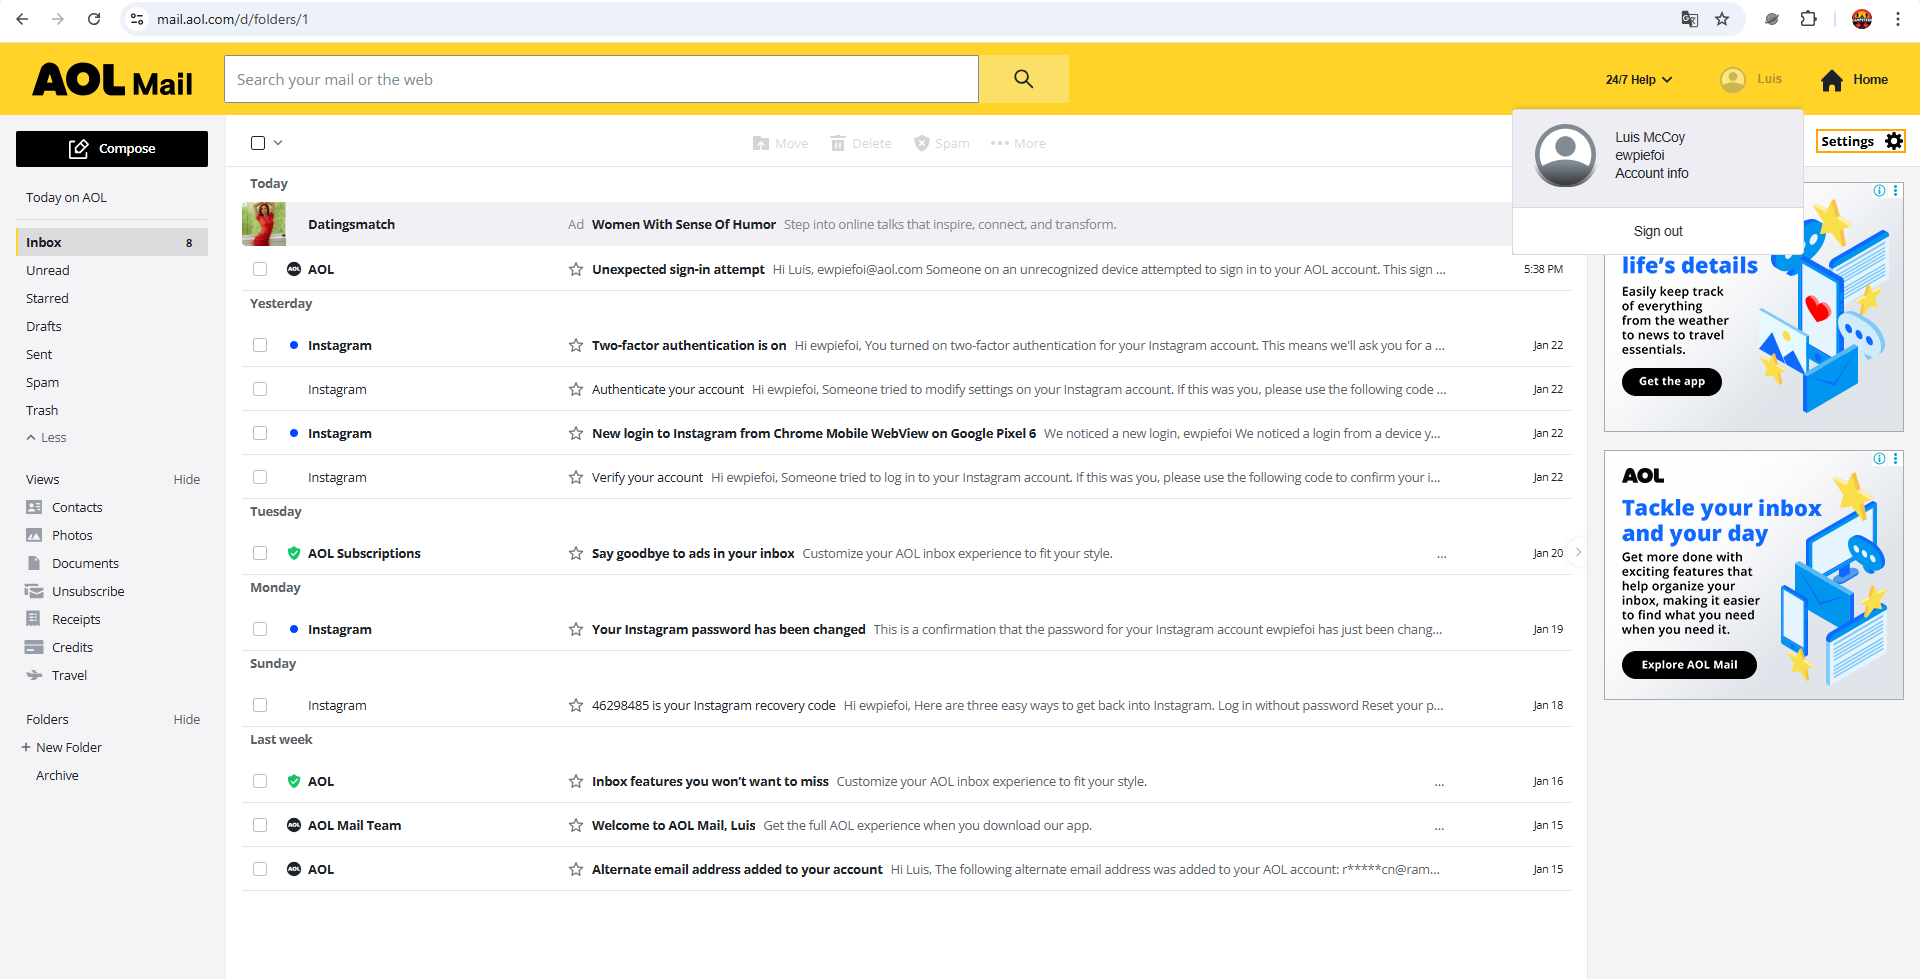Check the Authenticate your account email checkbox
Screen dimensions: 1920x979
coord(260,389)
